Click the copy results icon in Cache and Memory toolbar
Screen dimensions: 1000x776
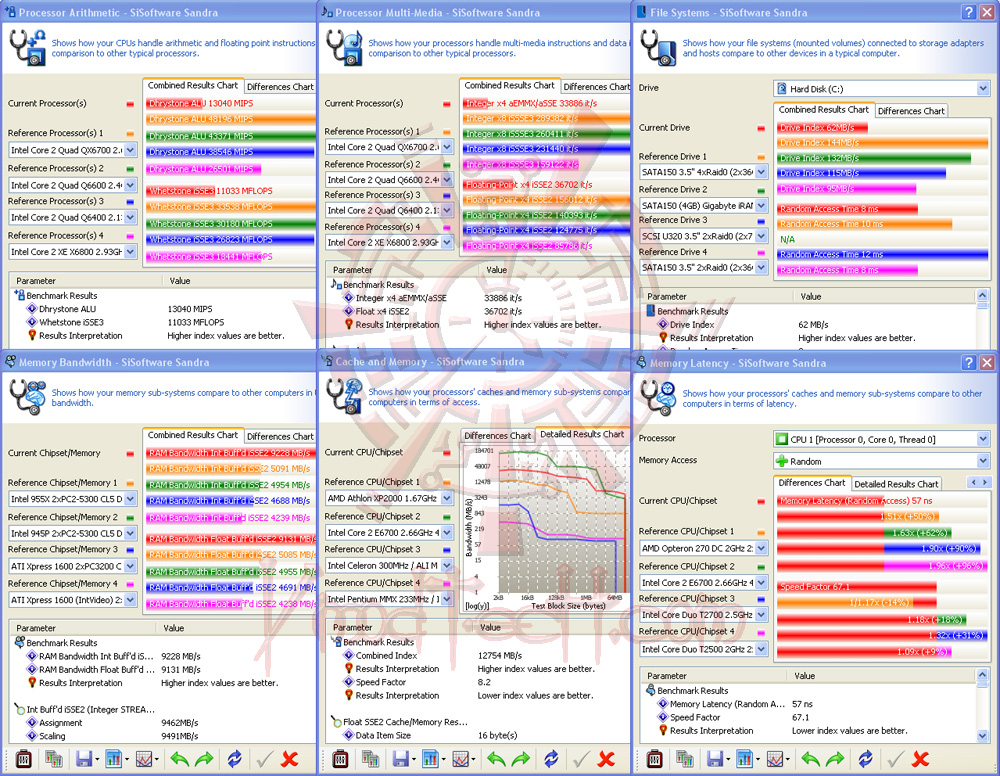click(371, 759)
